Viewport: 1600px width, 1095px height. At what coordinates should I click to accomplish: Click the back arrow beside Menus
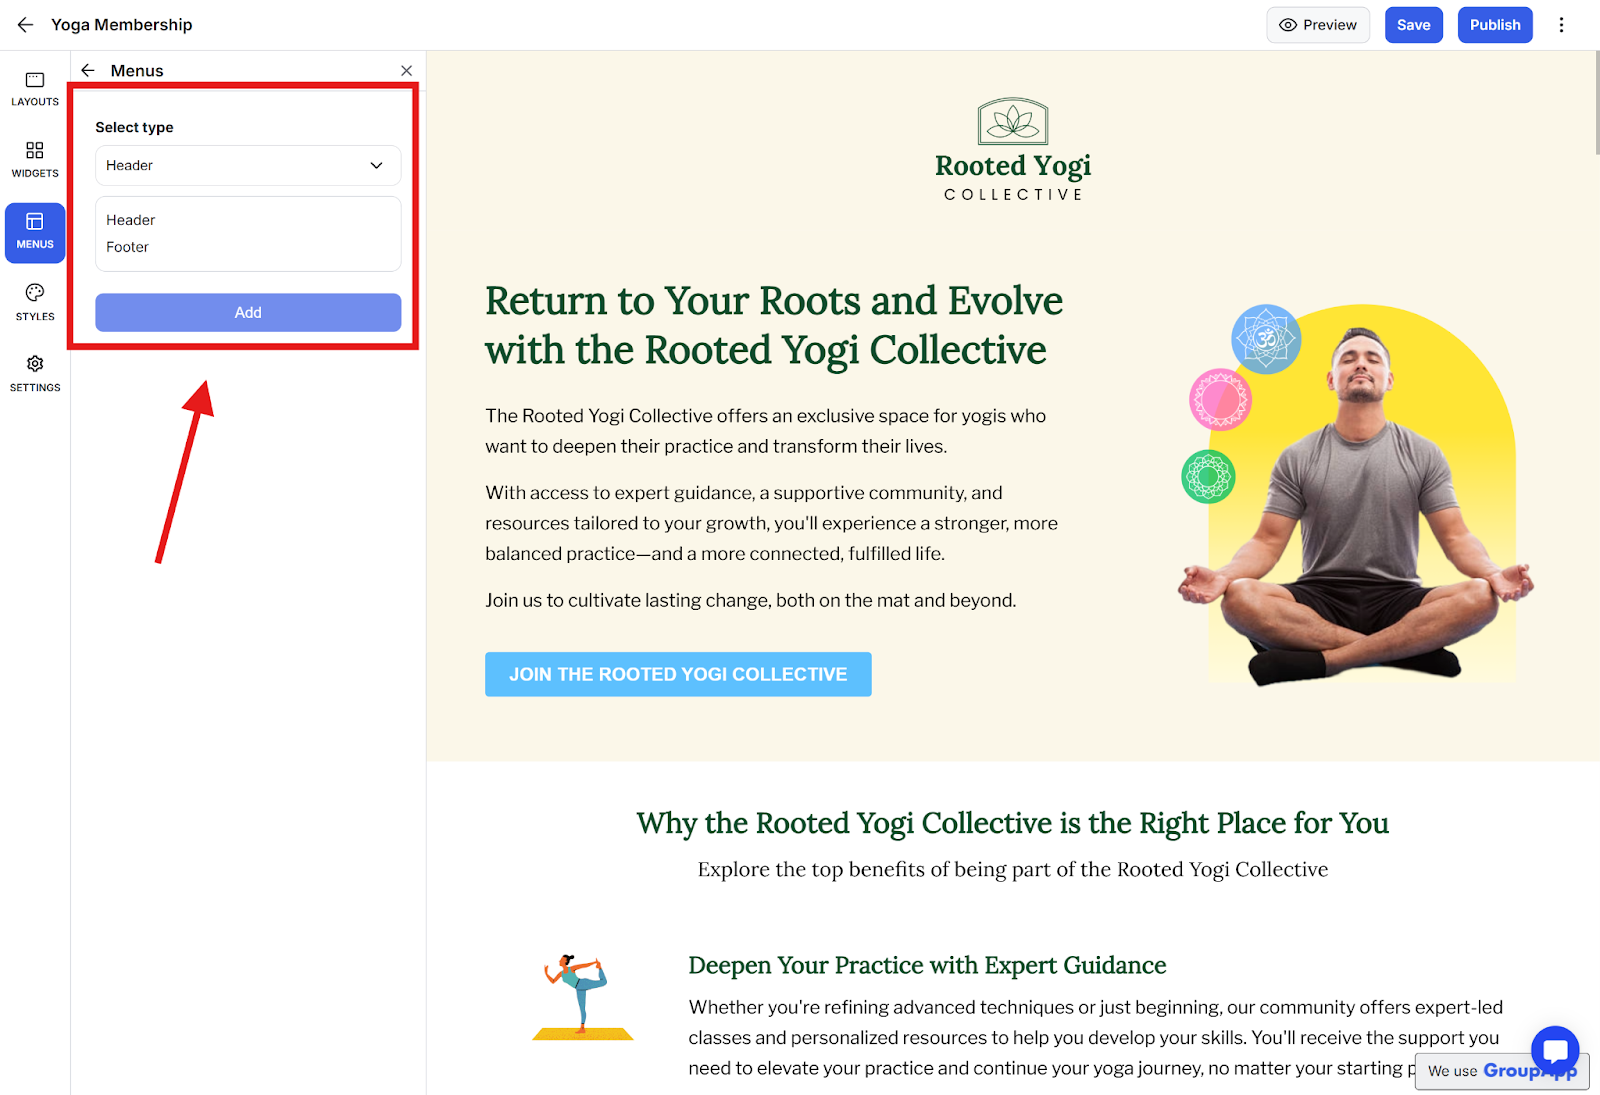click(x=88, y=70)
